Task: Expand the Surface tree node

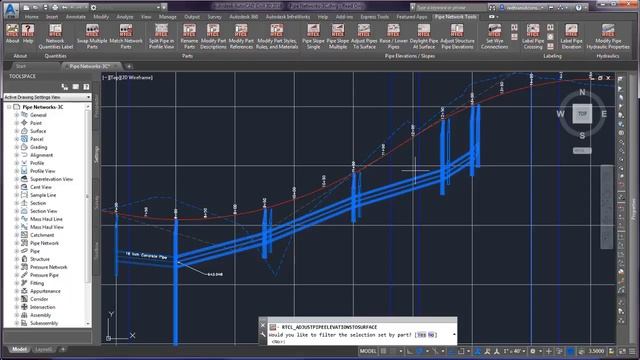Action: click(x=17, y=131)
